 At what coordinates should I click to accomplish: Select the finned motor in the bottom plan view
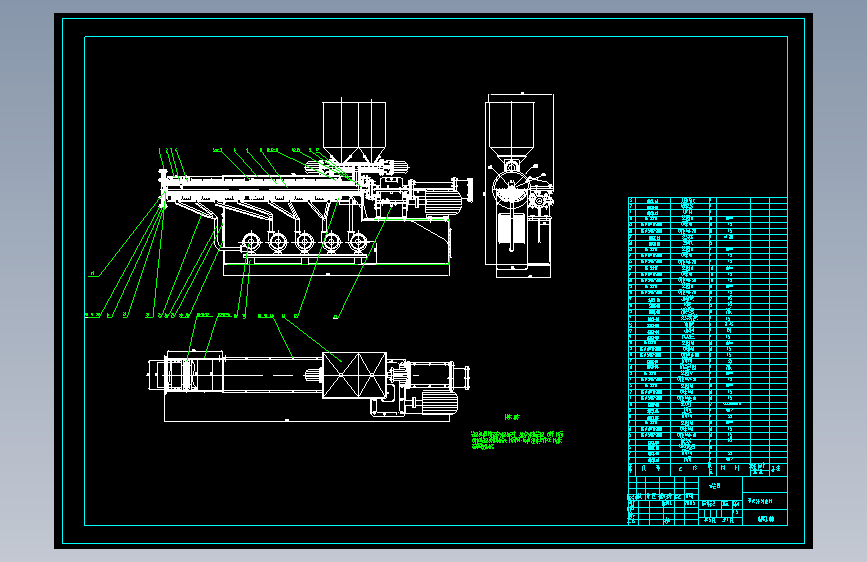440,402
